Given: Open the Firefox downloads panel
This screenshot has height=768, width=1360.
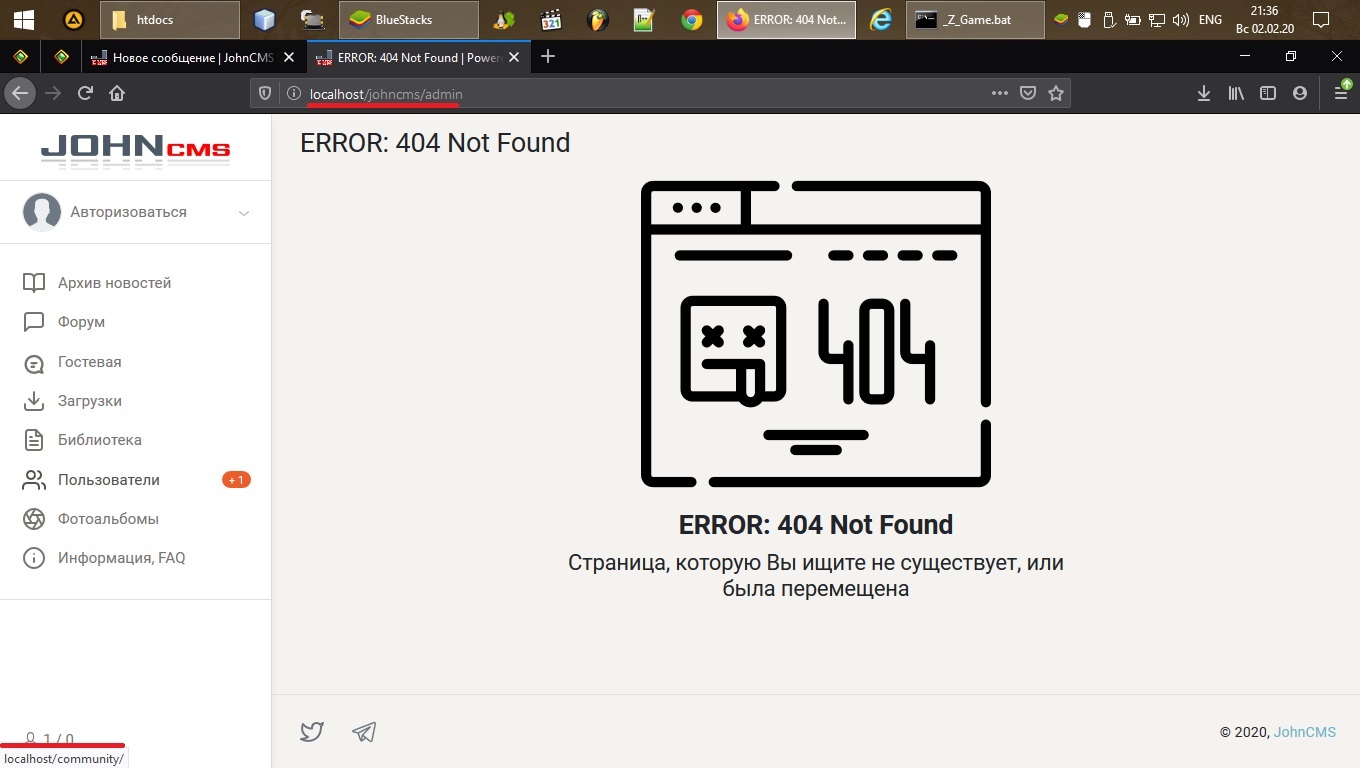Looking at the screenshot, I should tap(1204, 93).
